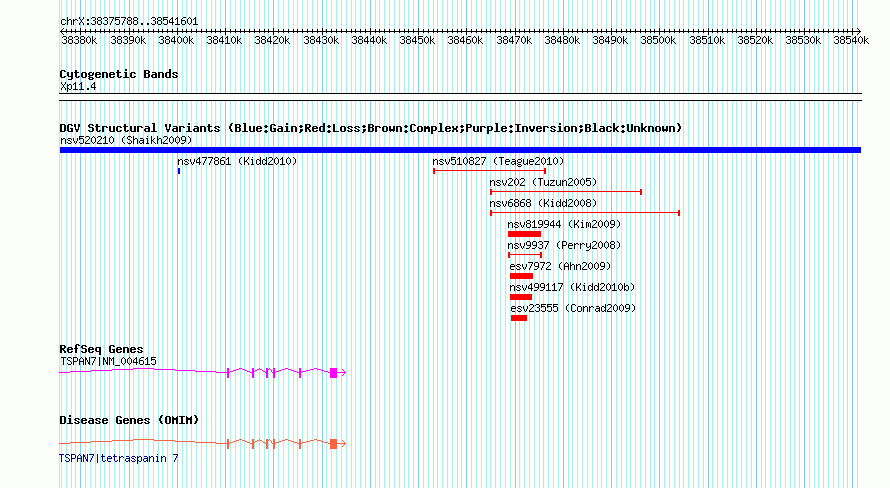Click the chrX:38375788..38541601 coordinates text
890x488 pixels.
coord(129,22)
